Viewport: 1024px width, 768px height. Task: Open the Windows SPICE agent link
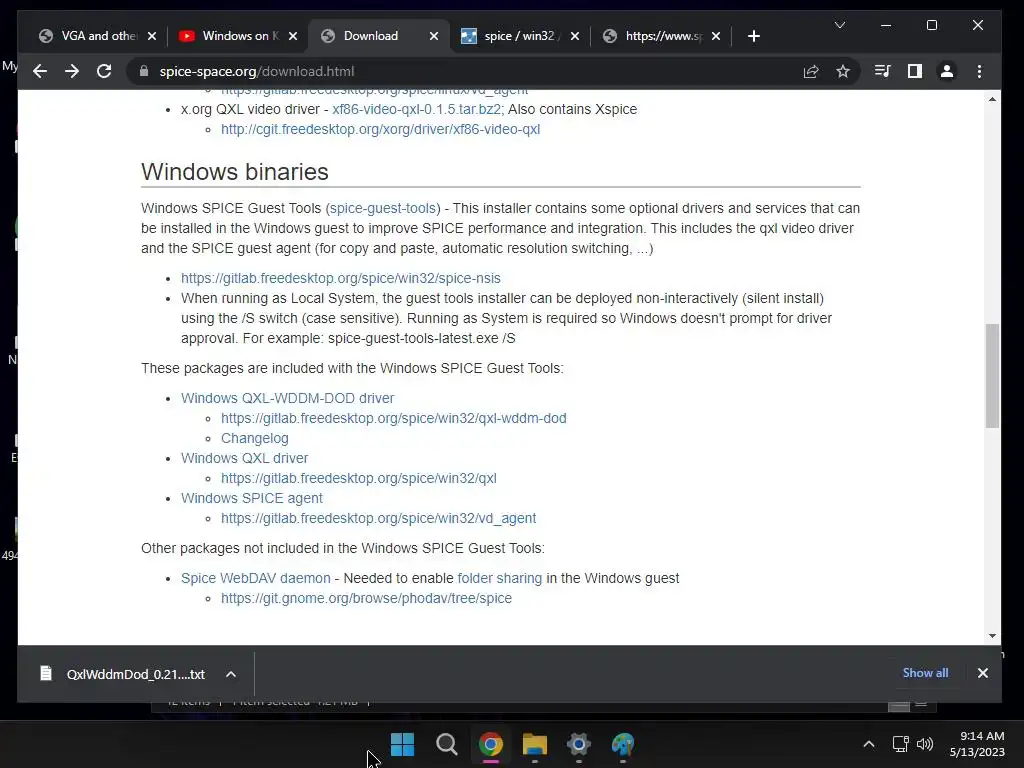point(251,498)
